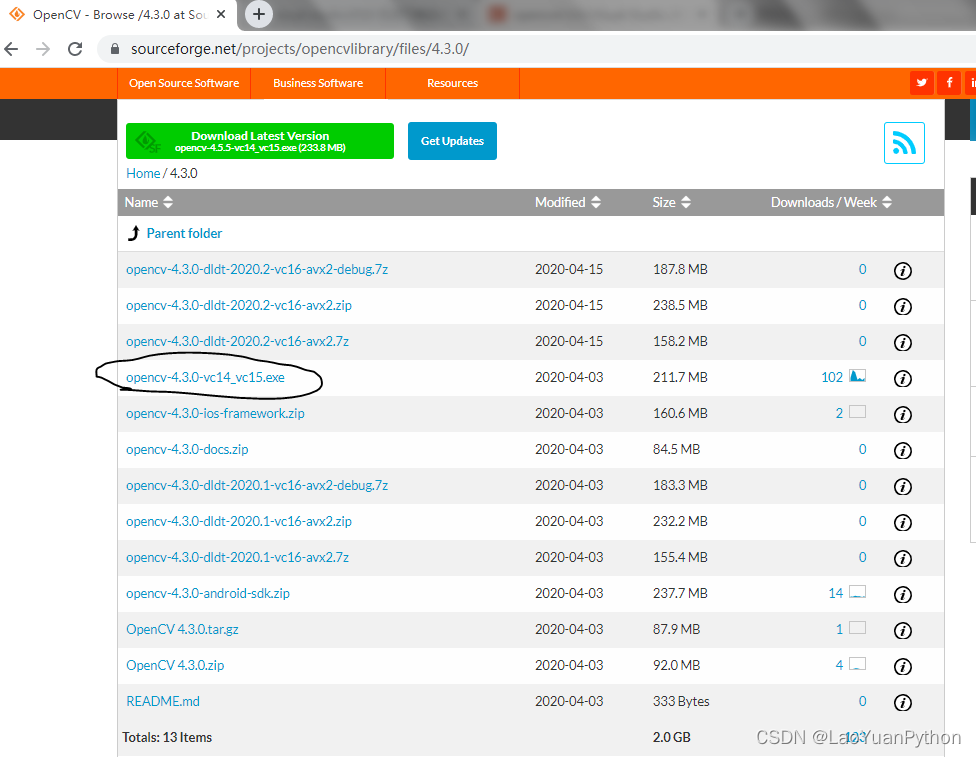
Task: Click the Get Updates button
Action: [x=452, y=141]
